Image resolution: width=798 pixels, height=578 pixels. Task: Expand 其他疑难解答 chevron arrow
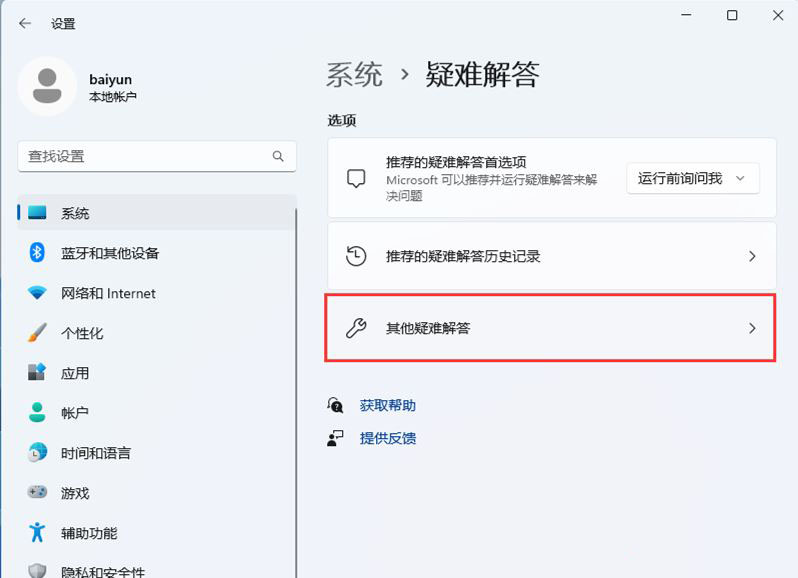(752, 328)
